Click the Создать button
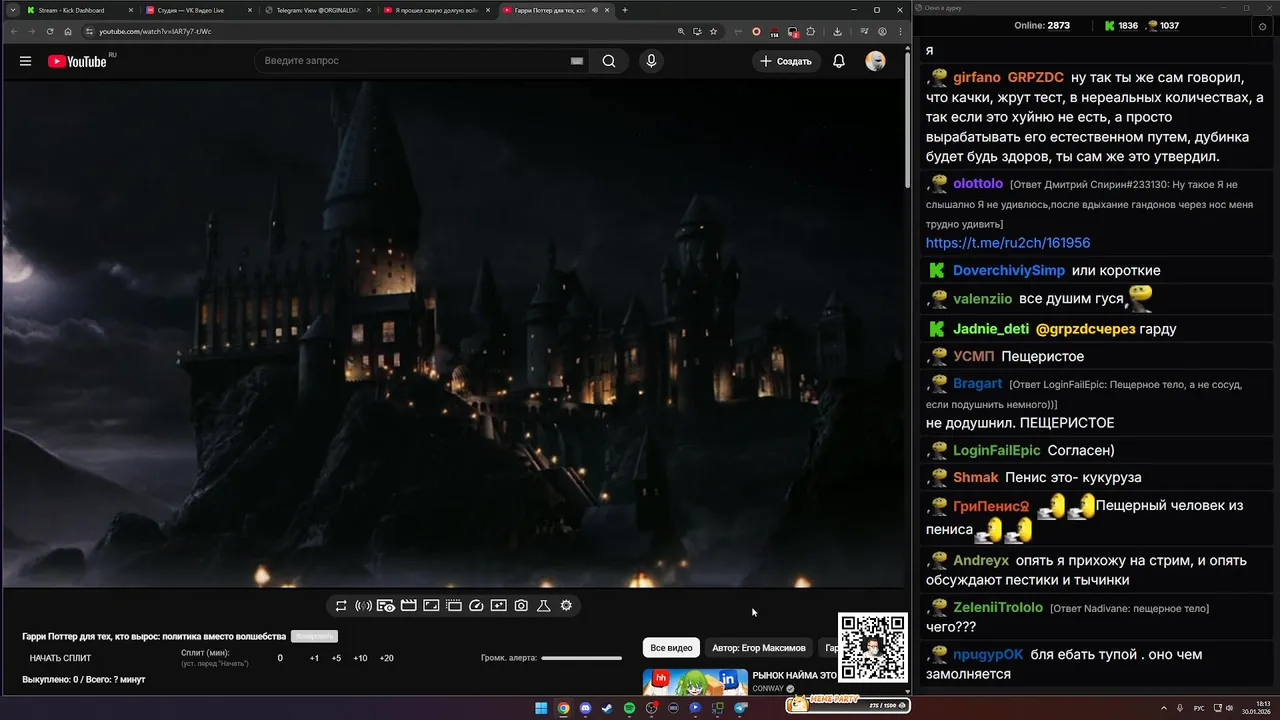 pyautogui.click(x=786, y=61)
